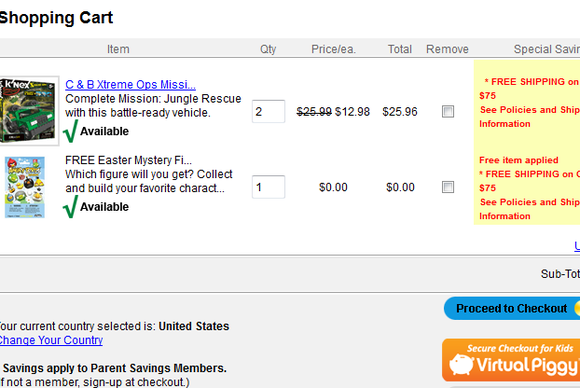
Task: Click the Total column header
Action: 399,49
